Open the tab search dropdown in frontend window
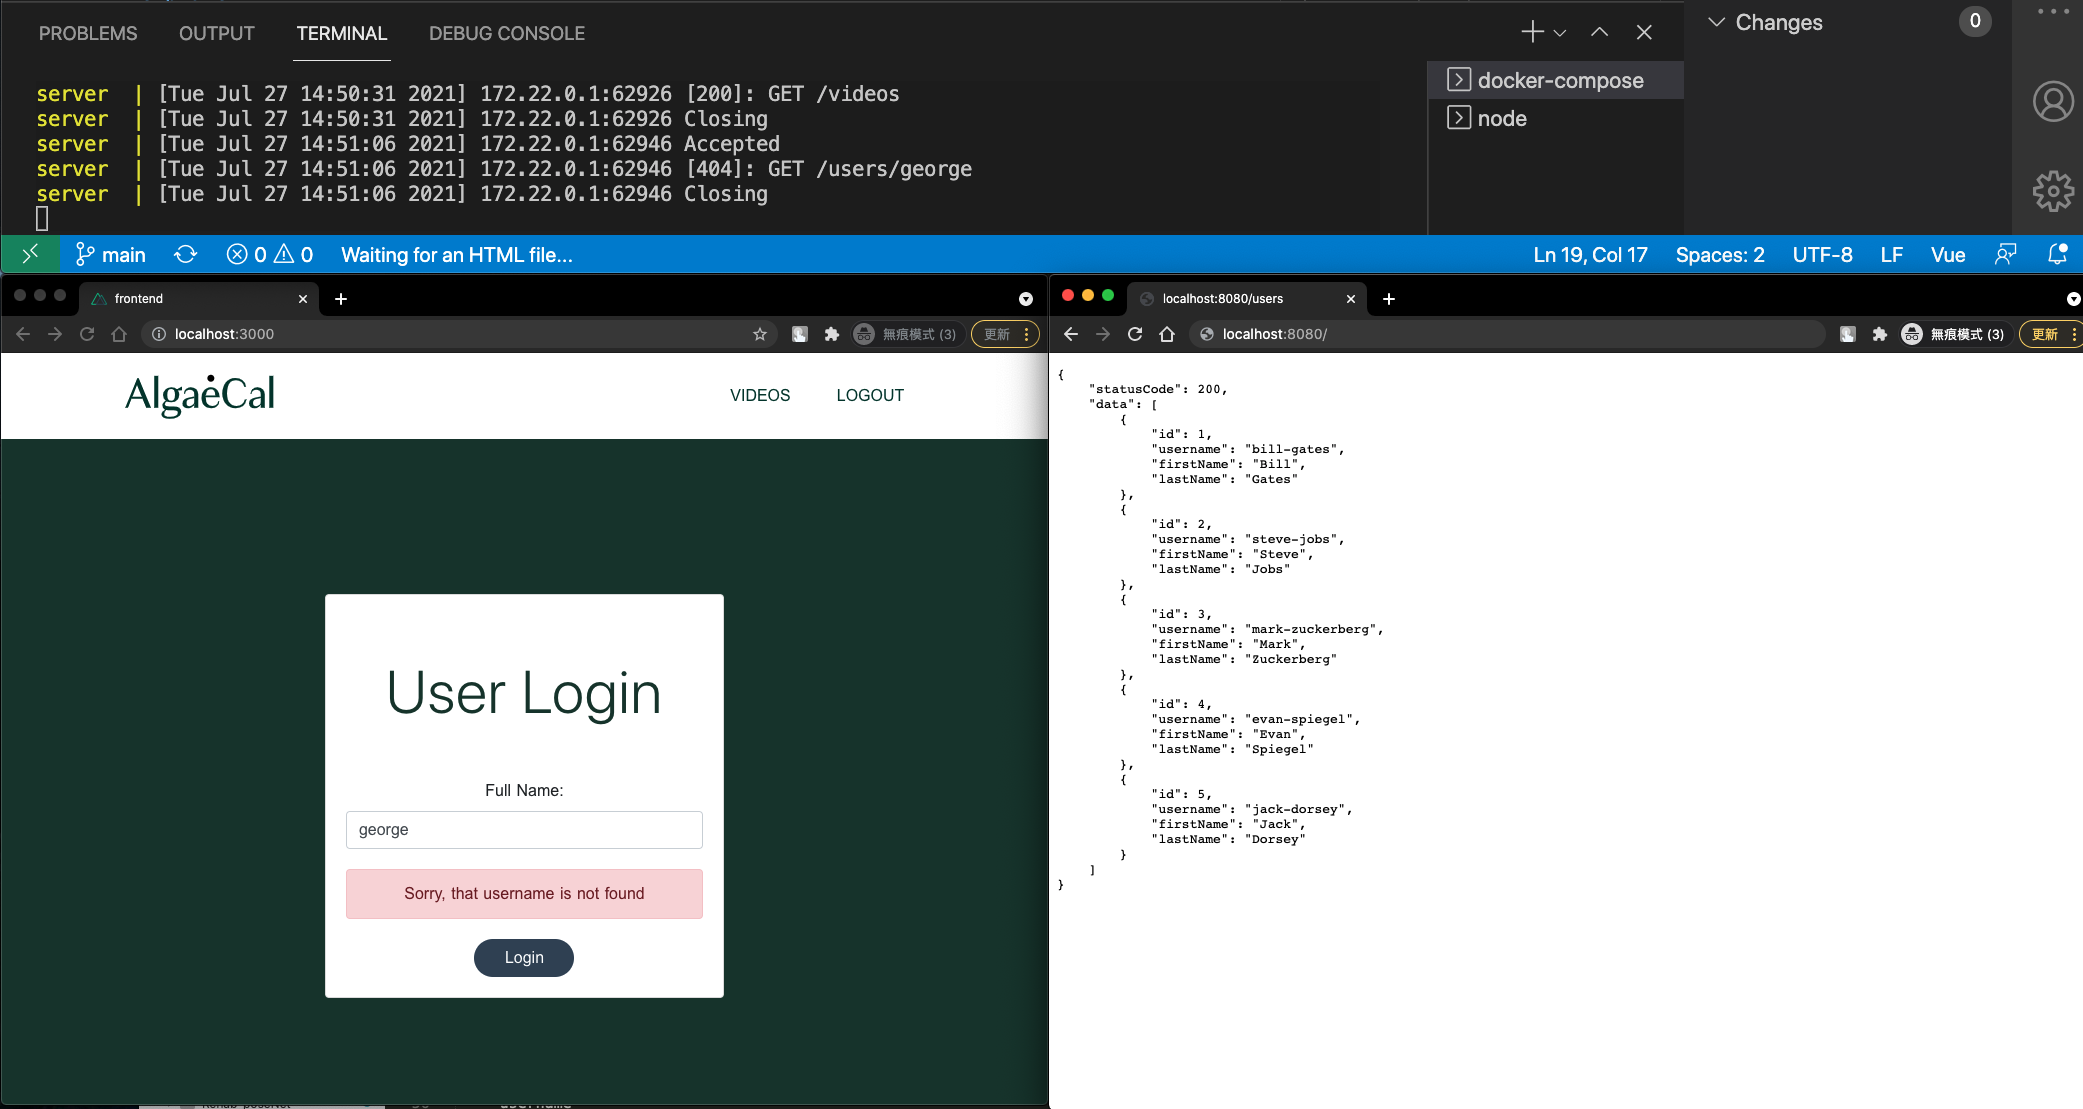The height and width of the screenshot is (1109, 2083). coord(1025,299)
